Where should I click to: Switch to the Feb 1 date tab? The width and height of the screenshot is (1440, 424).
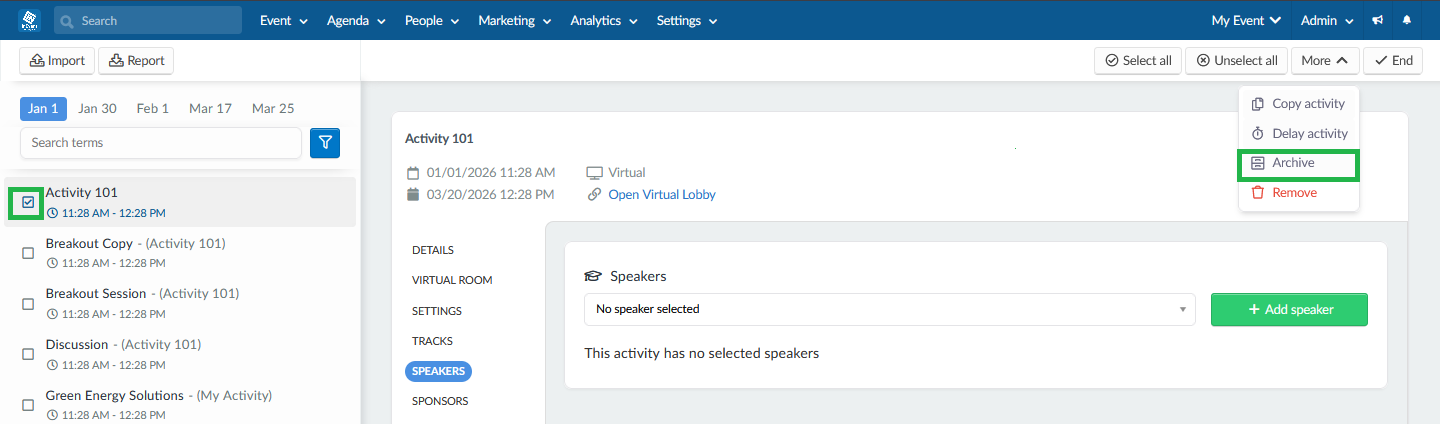point(153,108)
